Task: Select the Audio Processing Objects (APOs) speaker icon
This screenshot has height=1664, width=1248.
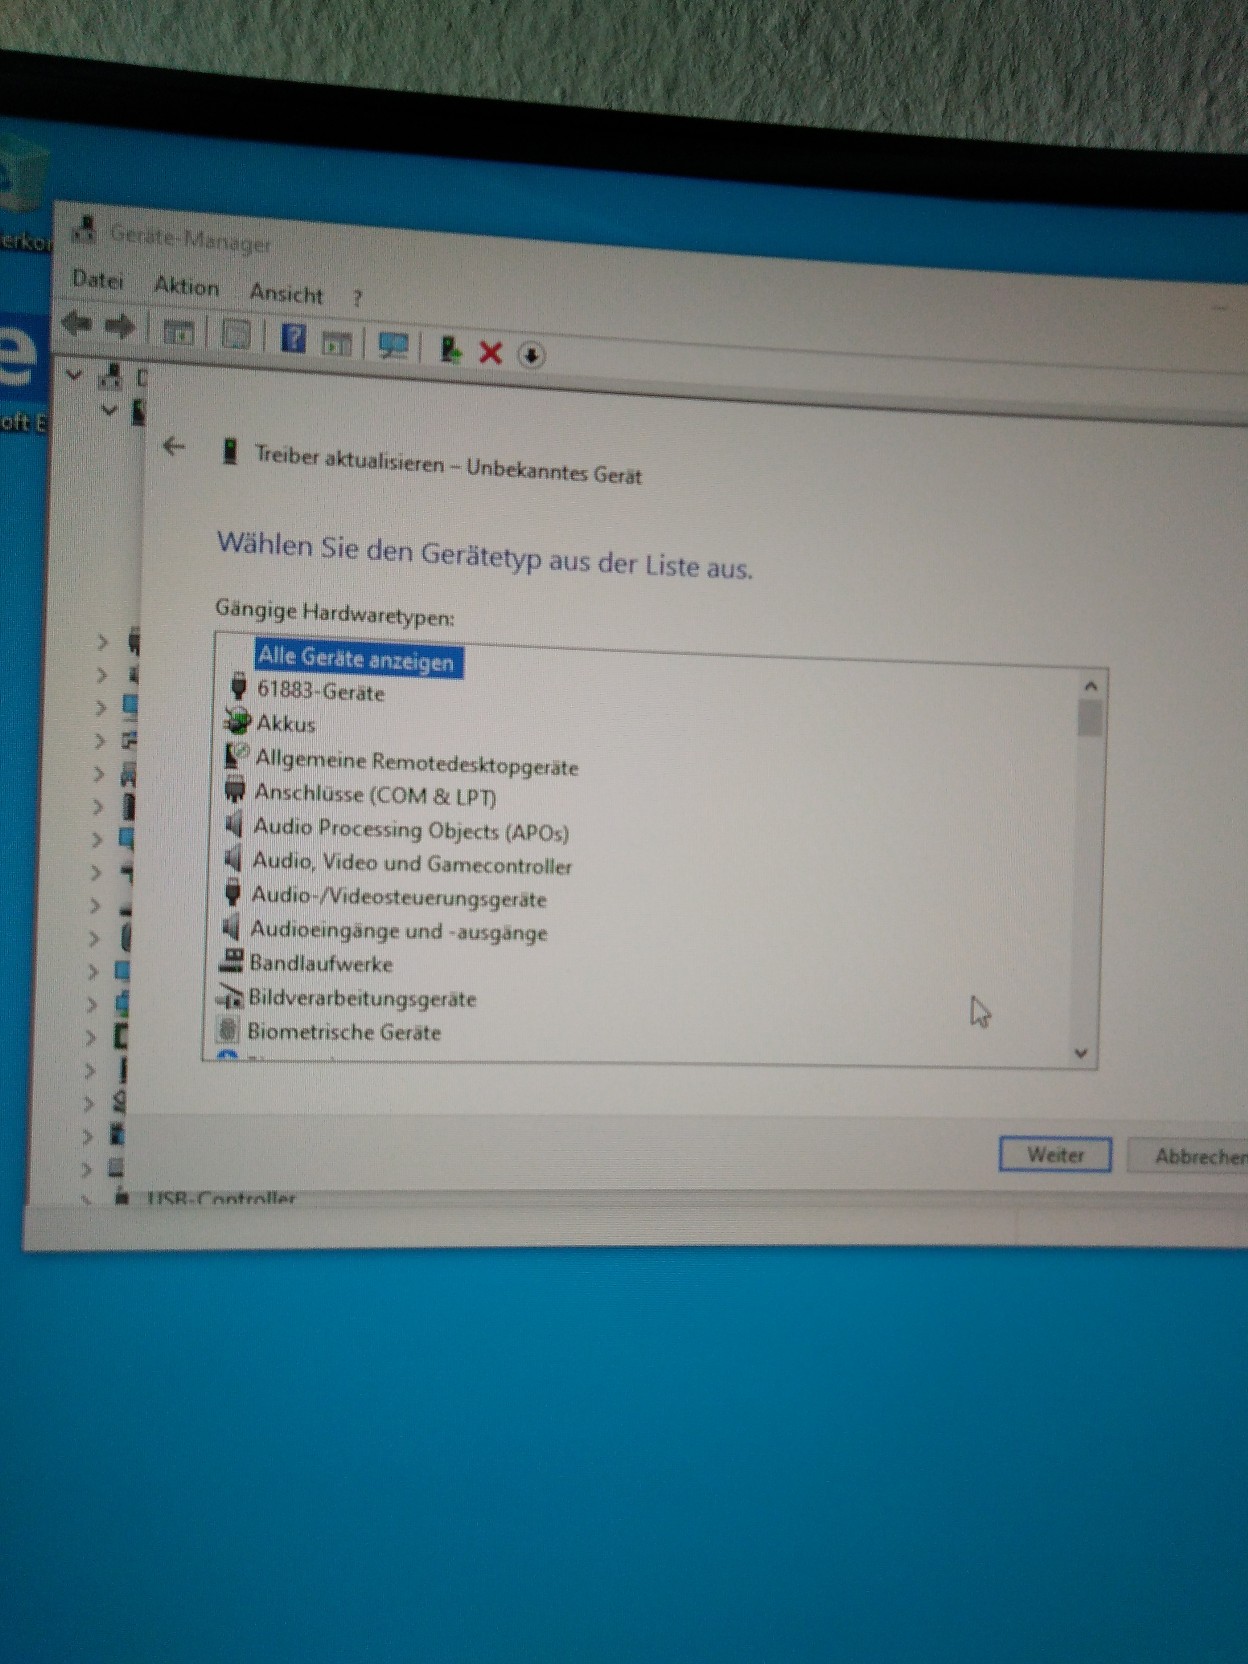Action: coord(234,824)
